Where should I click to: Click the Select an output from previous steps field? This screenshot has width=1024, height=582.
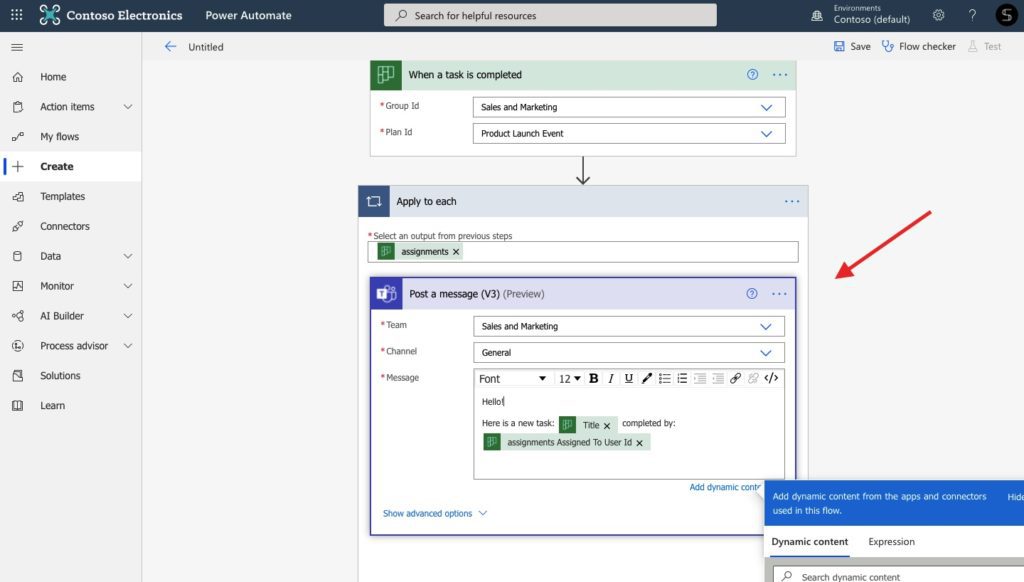coord(583,251)
